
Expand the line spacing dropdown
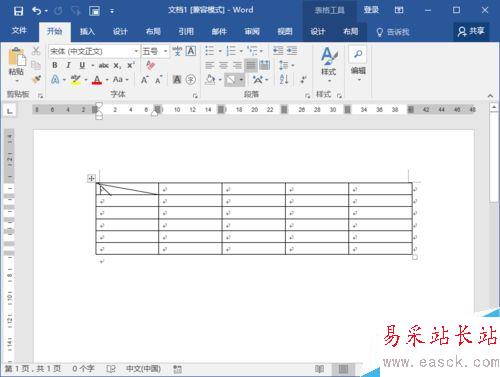click(293, 65)
